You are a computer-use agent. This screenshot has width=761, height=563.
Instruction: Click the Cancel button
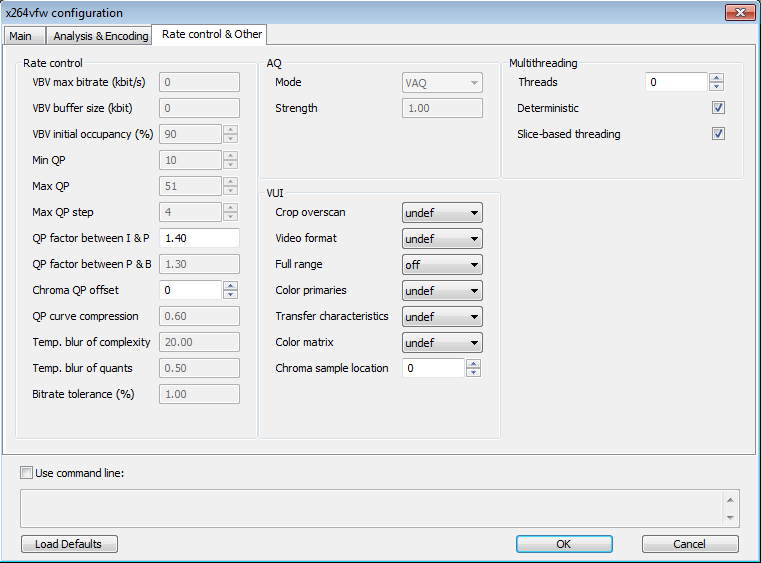(x=690, y=544)
